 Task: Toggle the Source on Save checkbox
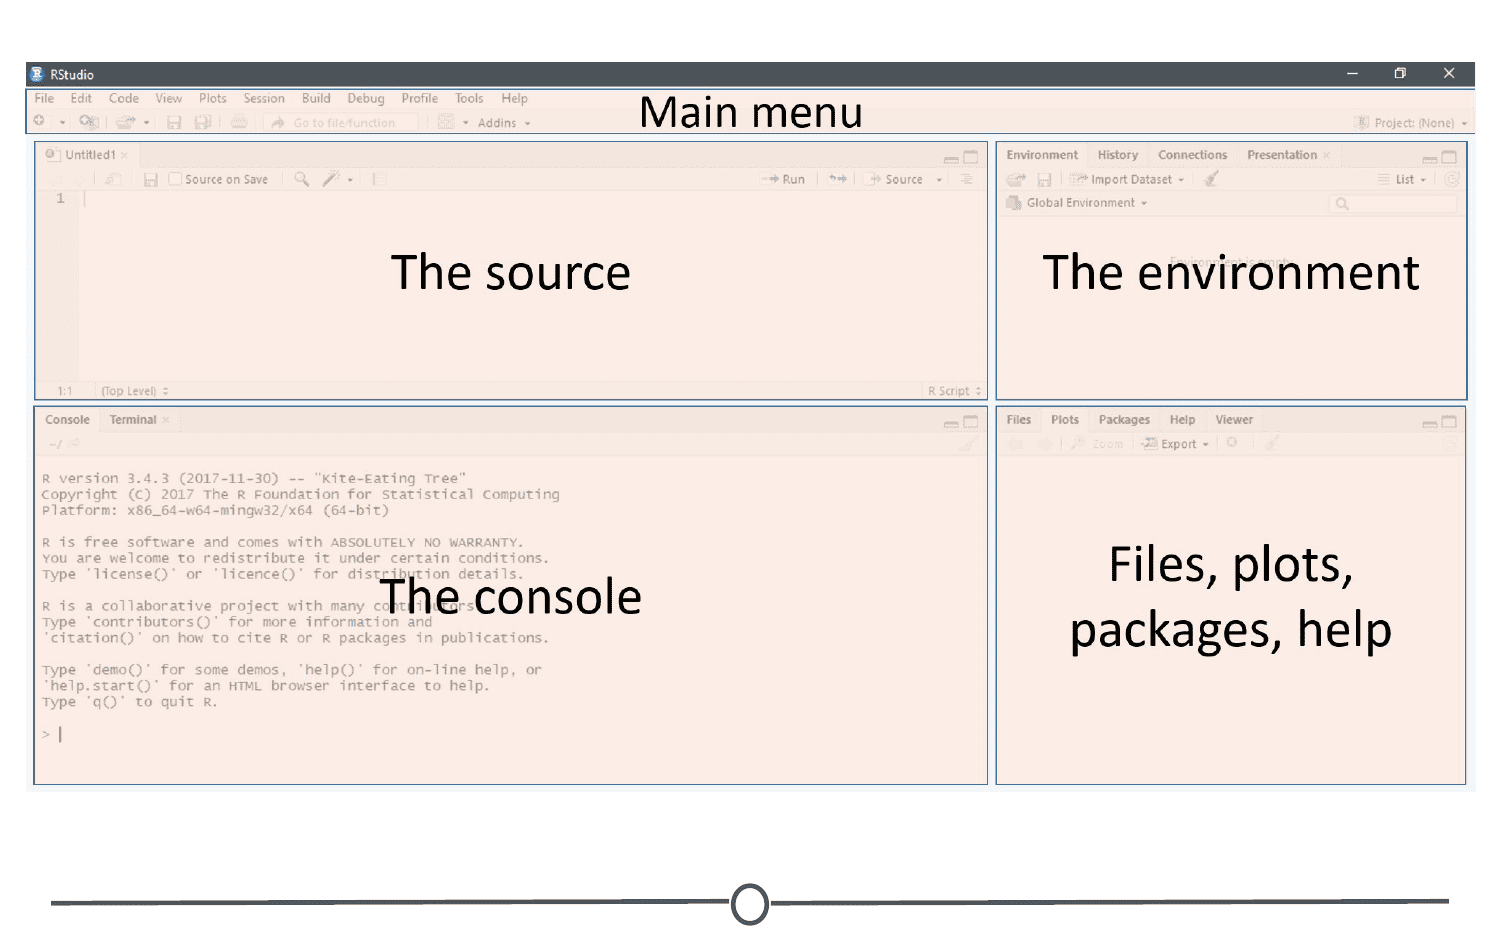(x=175, y=179)
